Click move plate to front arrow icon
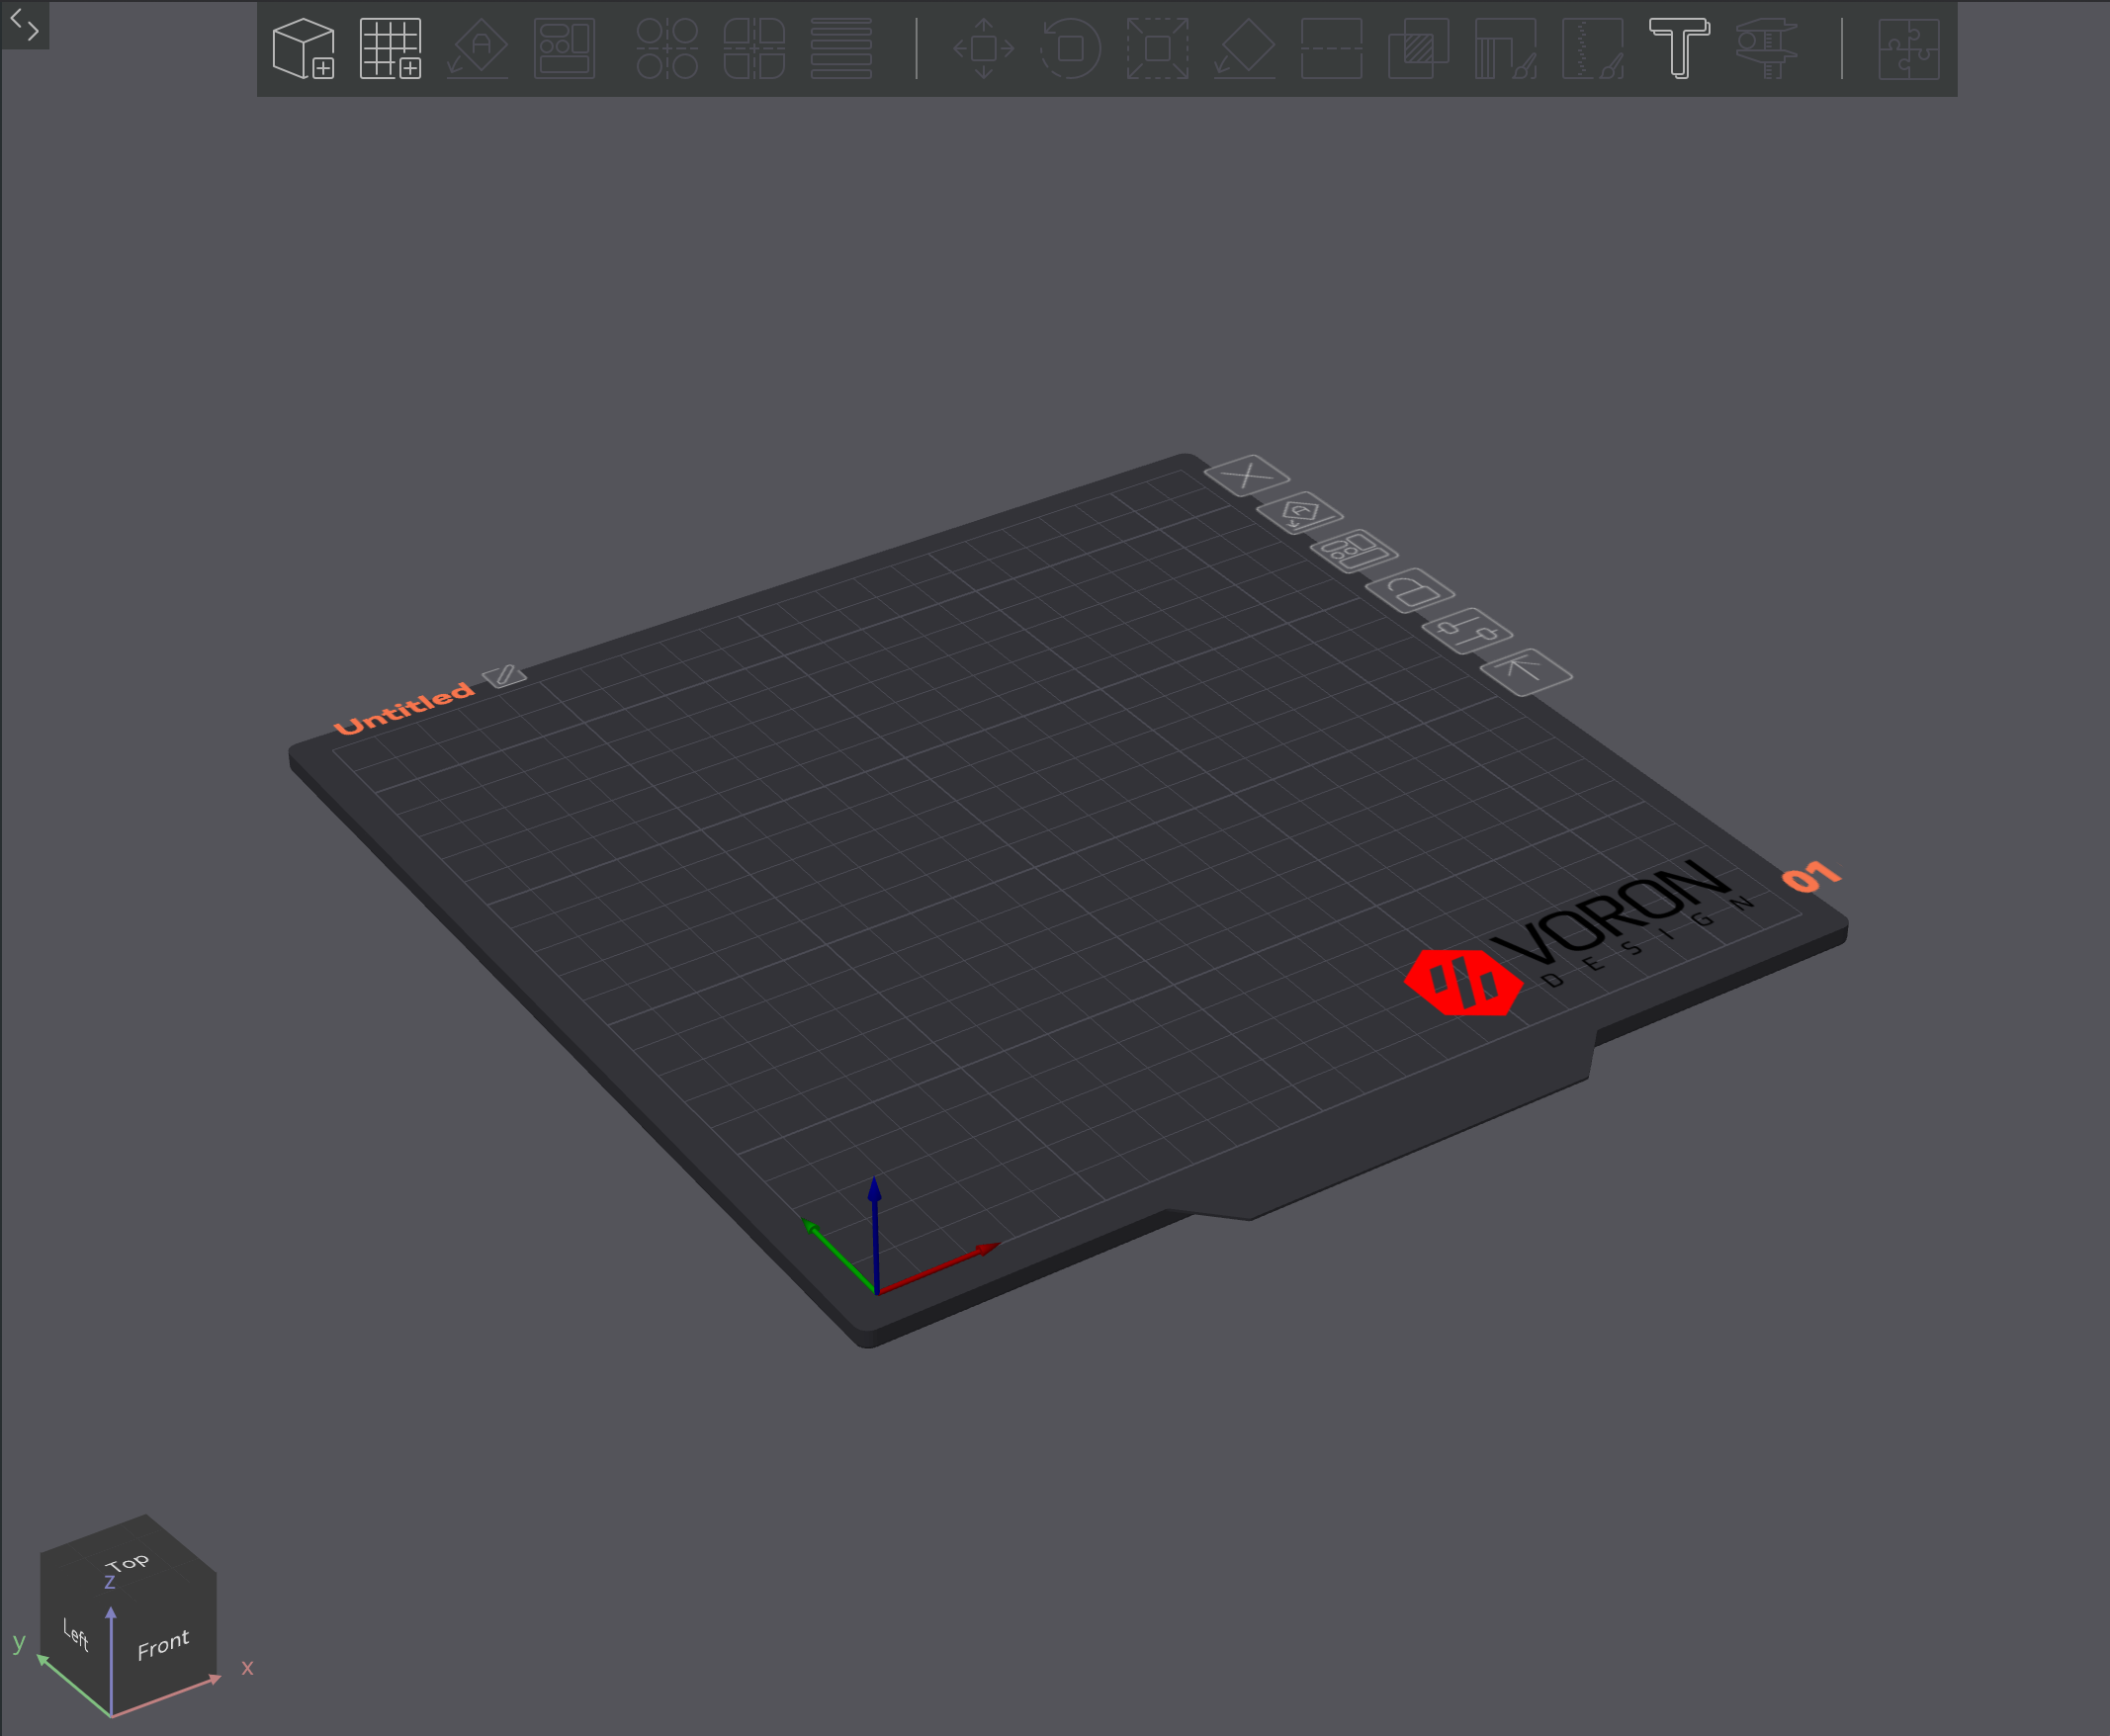This screenshot has width=2110, height=1736. pos(1526,671)
